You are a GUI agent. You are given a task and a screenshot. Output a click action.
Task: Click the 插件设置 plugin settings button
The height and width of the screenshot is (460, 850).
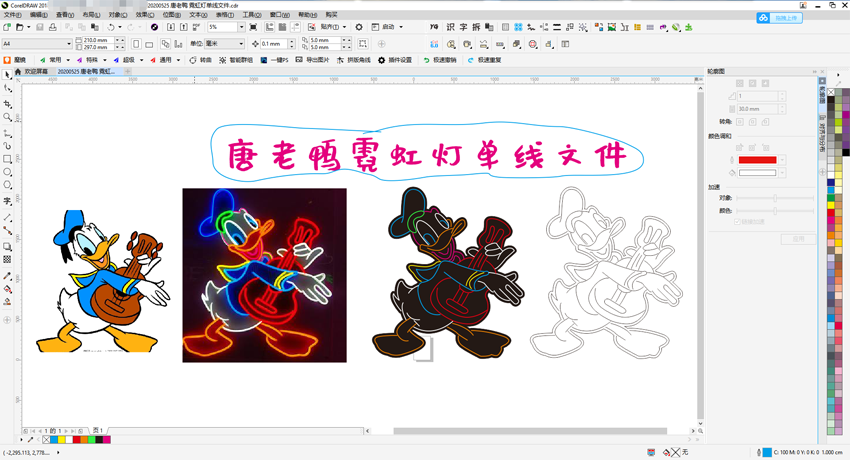395,60
